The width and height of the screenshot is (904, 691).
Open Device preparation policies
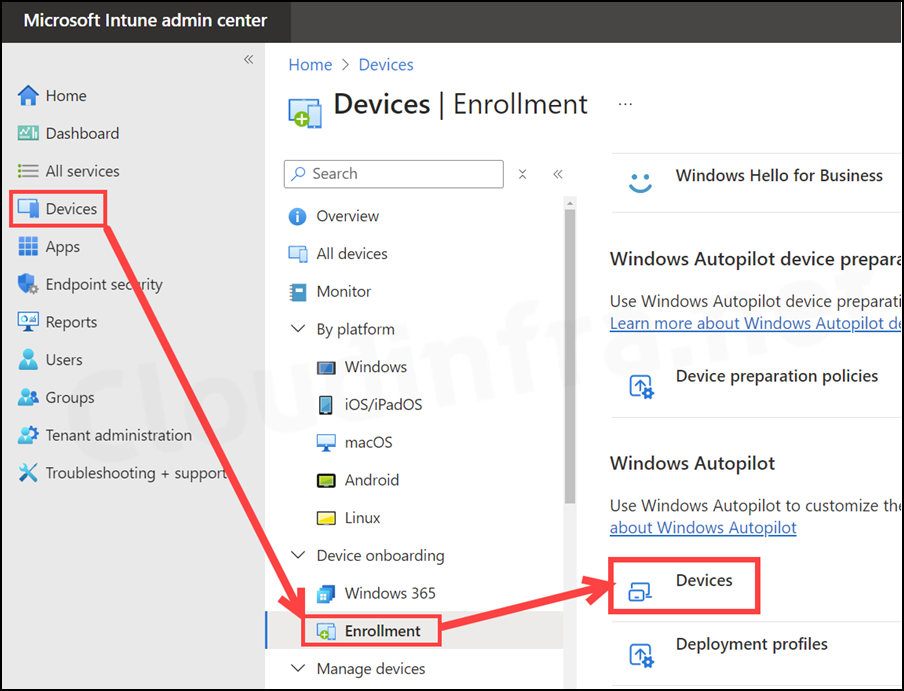(777, 376)
